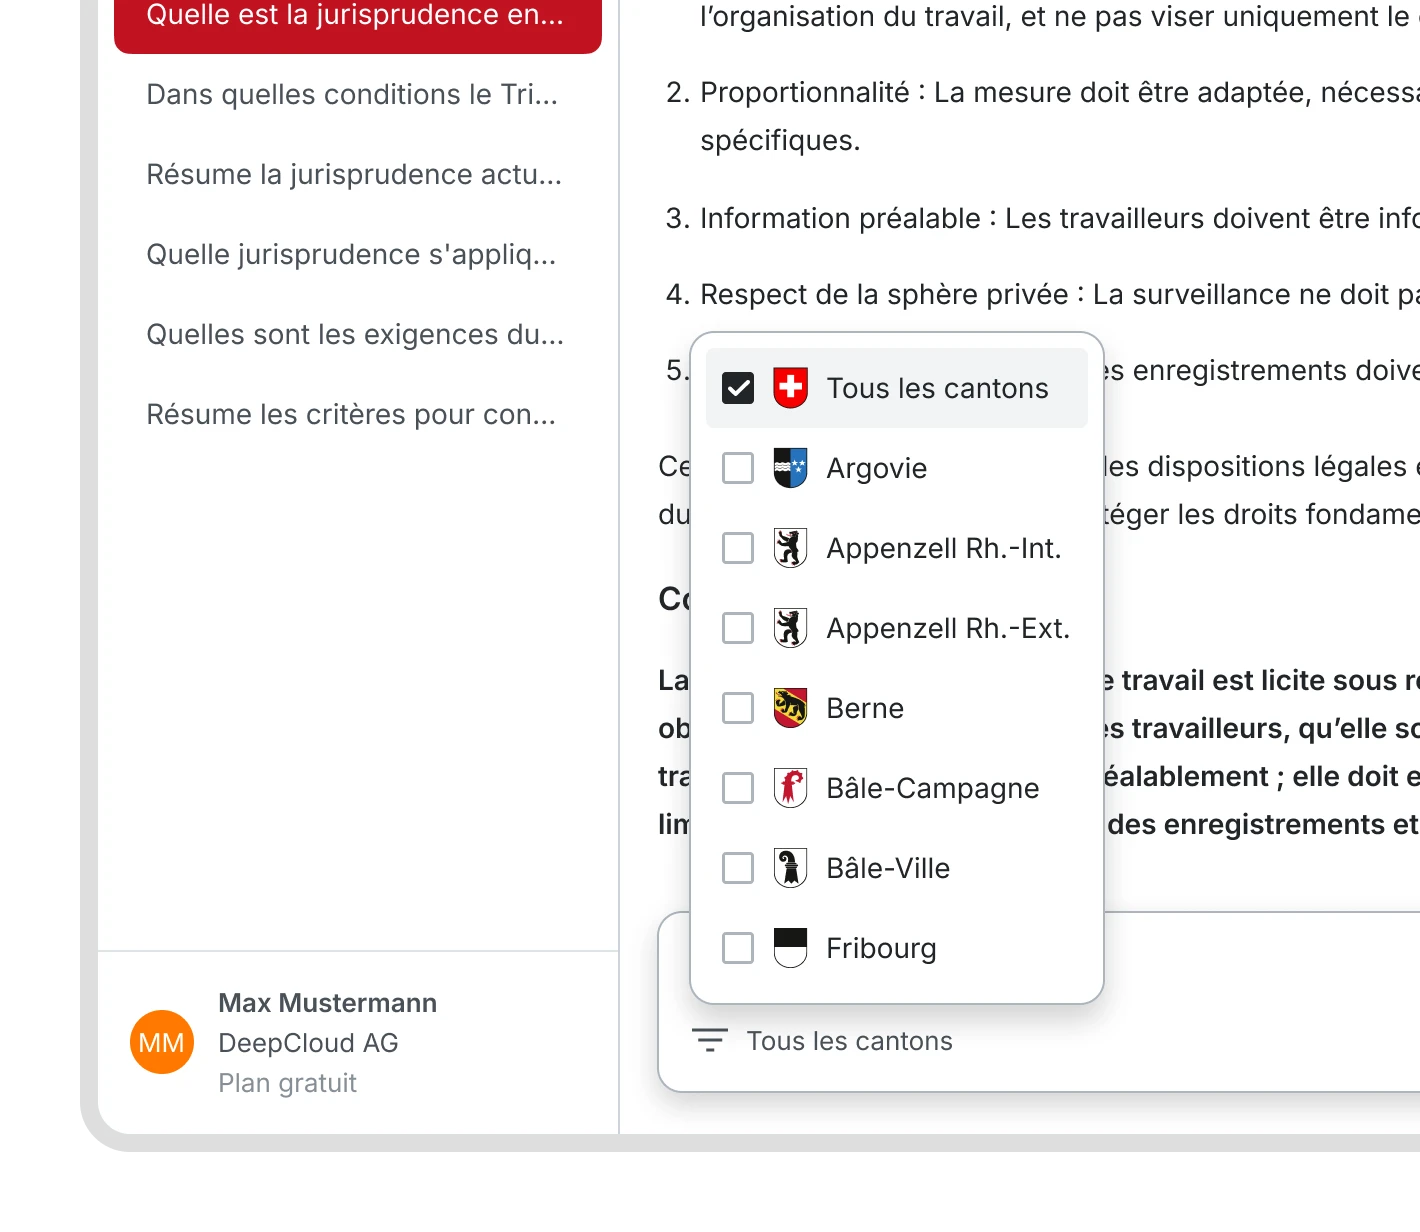
Task: Click the Fribourg black-and-white shield icon
Action: (x=790, y=948)
